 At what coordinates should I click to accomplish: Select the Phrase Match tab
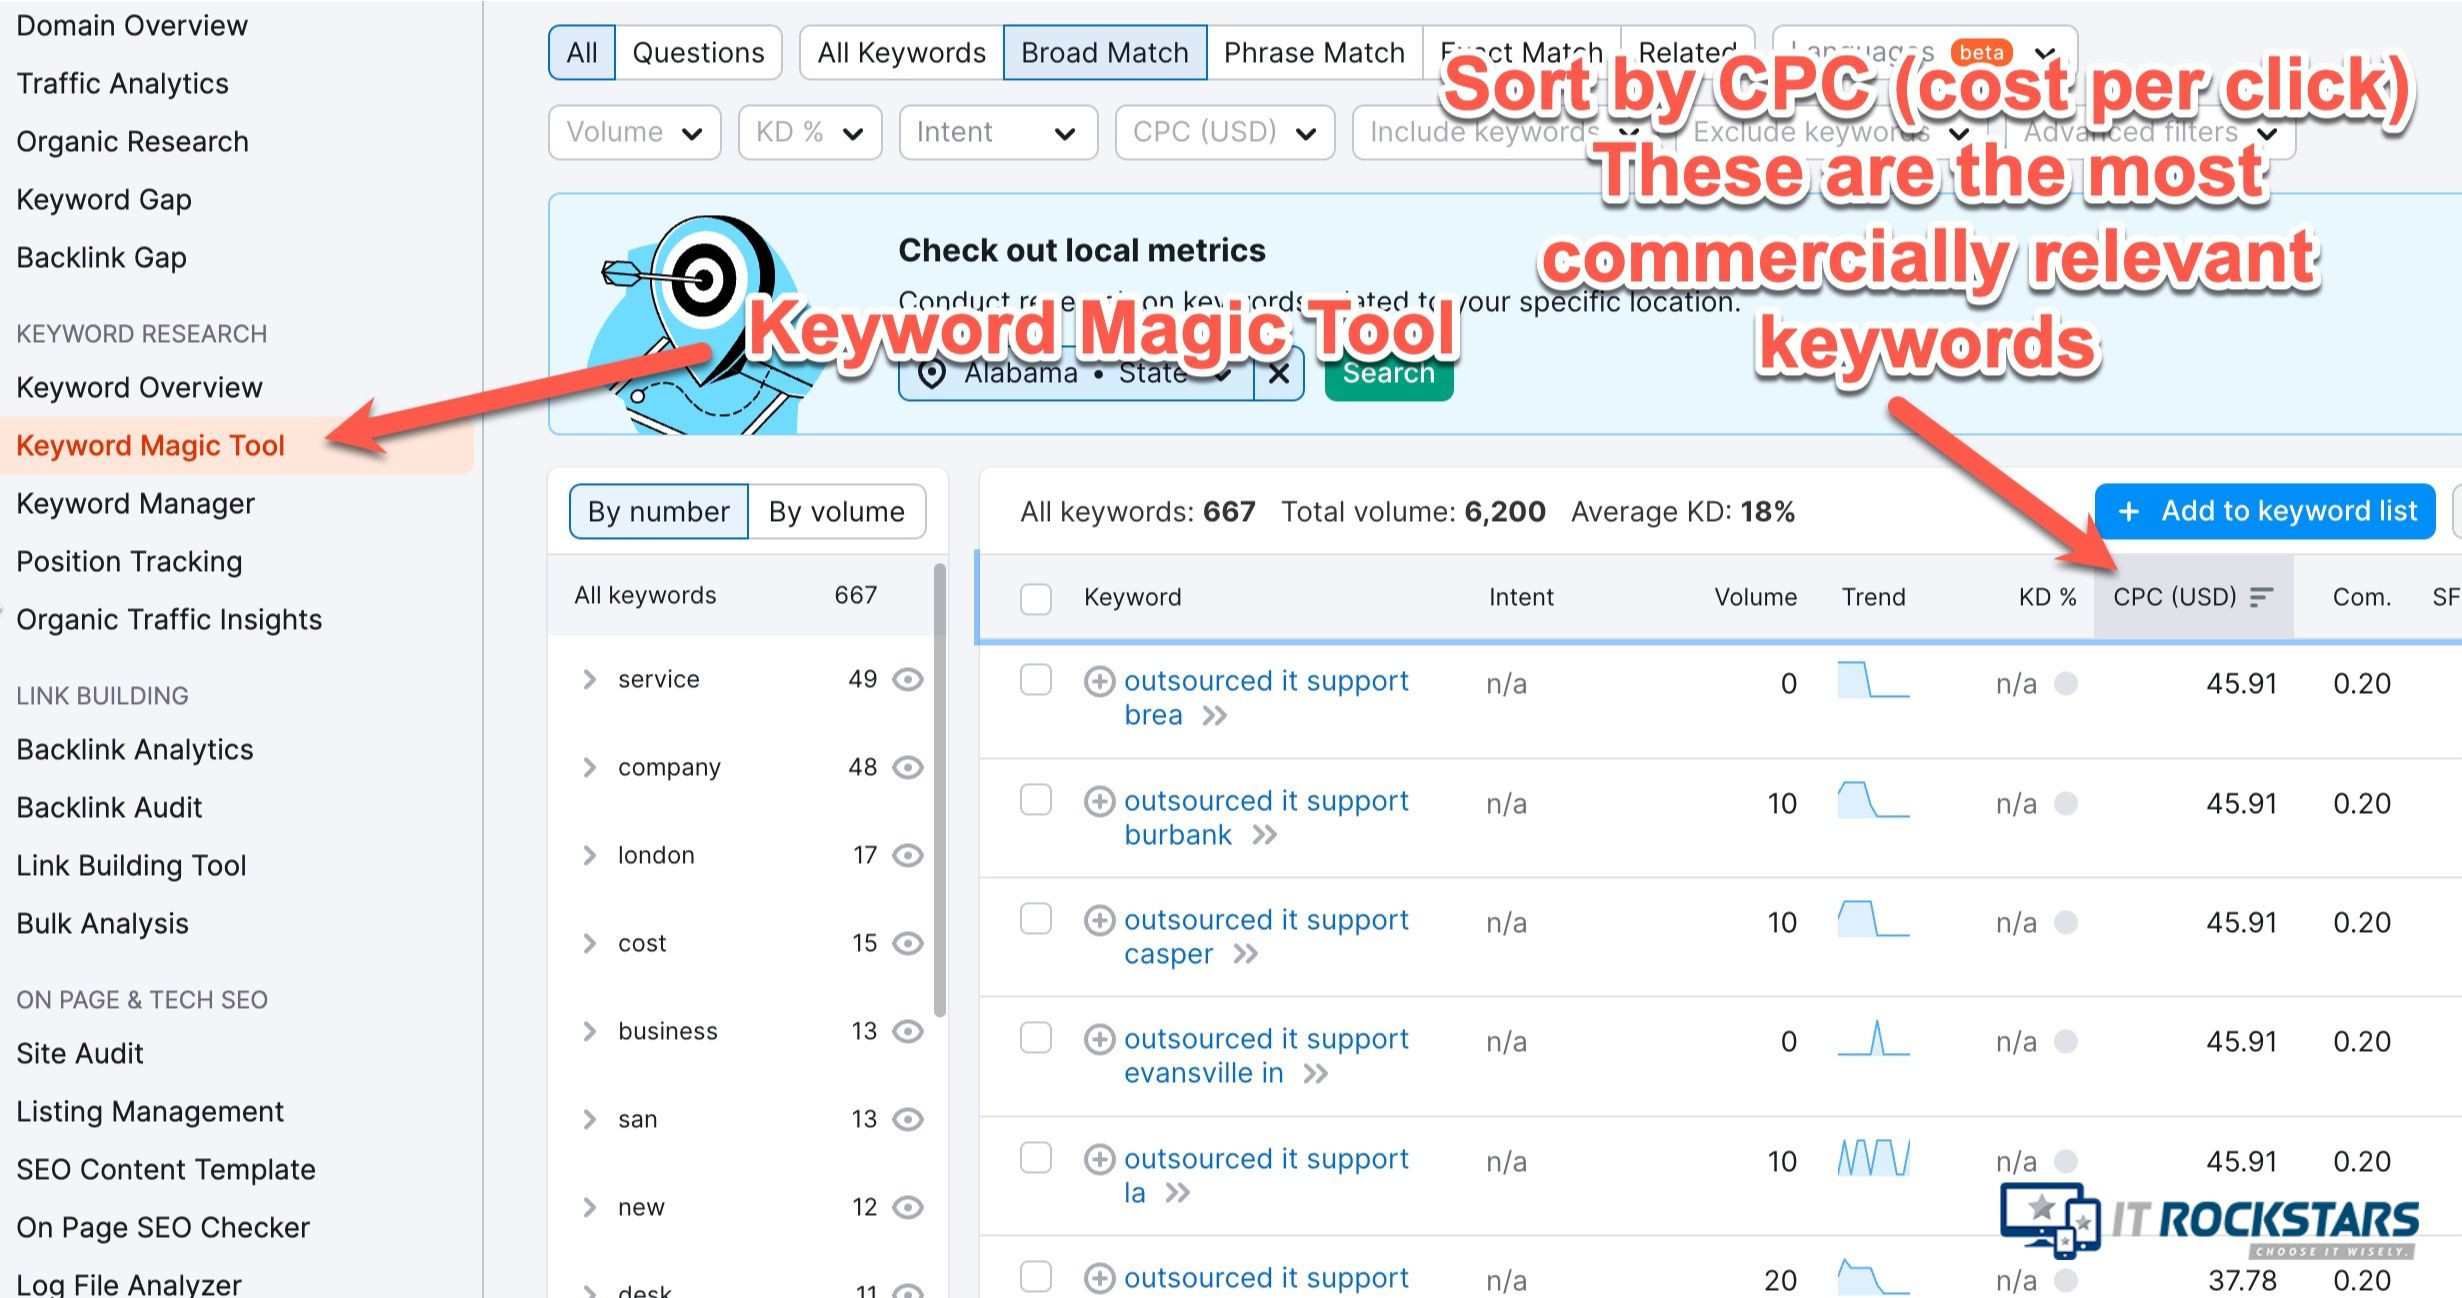[1314, 53]
